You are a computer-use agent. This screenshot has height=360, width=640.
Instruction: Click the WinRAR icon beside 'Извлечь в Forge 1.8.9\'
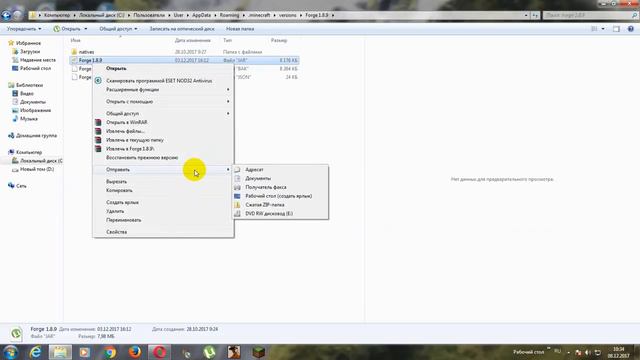point(98,149)
